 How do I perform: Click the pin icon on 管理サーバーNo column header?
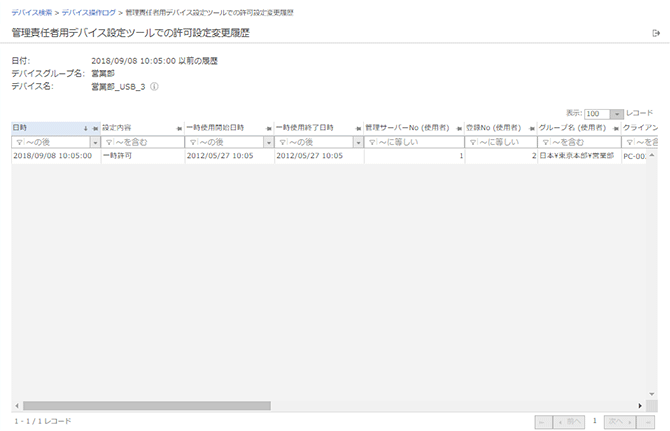pyautogui.click(x=461, y=129)
